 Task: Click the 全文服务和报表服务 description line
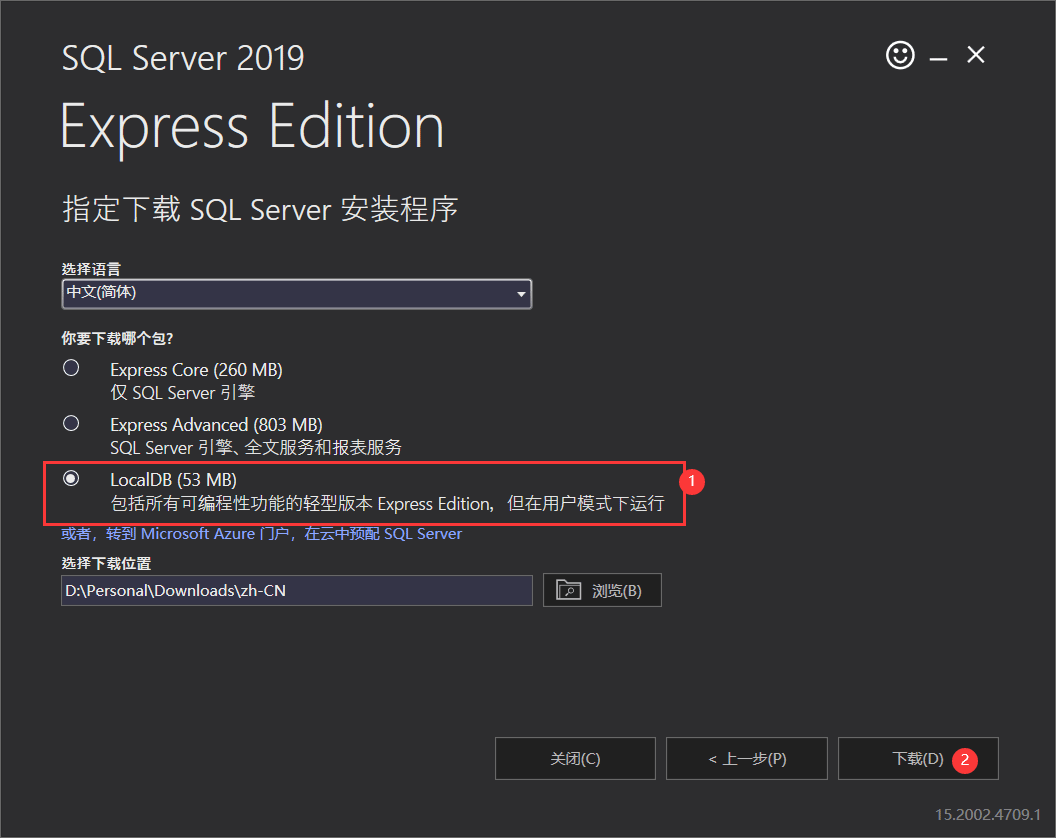(256, 448)
